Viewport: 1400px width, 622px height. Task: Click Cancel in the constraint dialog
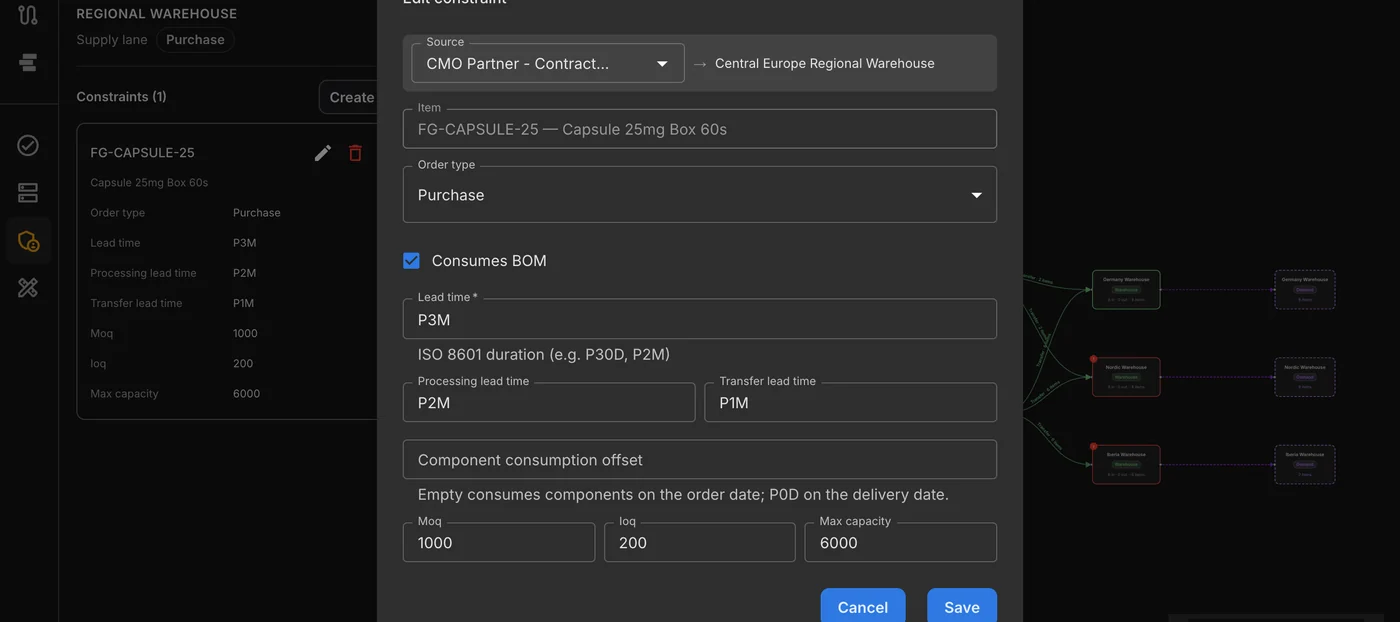click(x=863, y=607)
